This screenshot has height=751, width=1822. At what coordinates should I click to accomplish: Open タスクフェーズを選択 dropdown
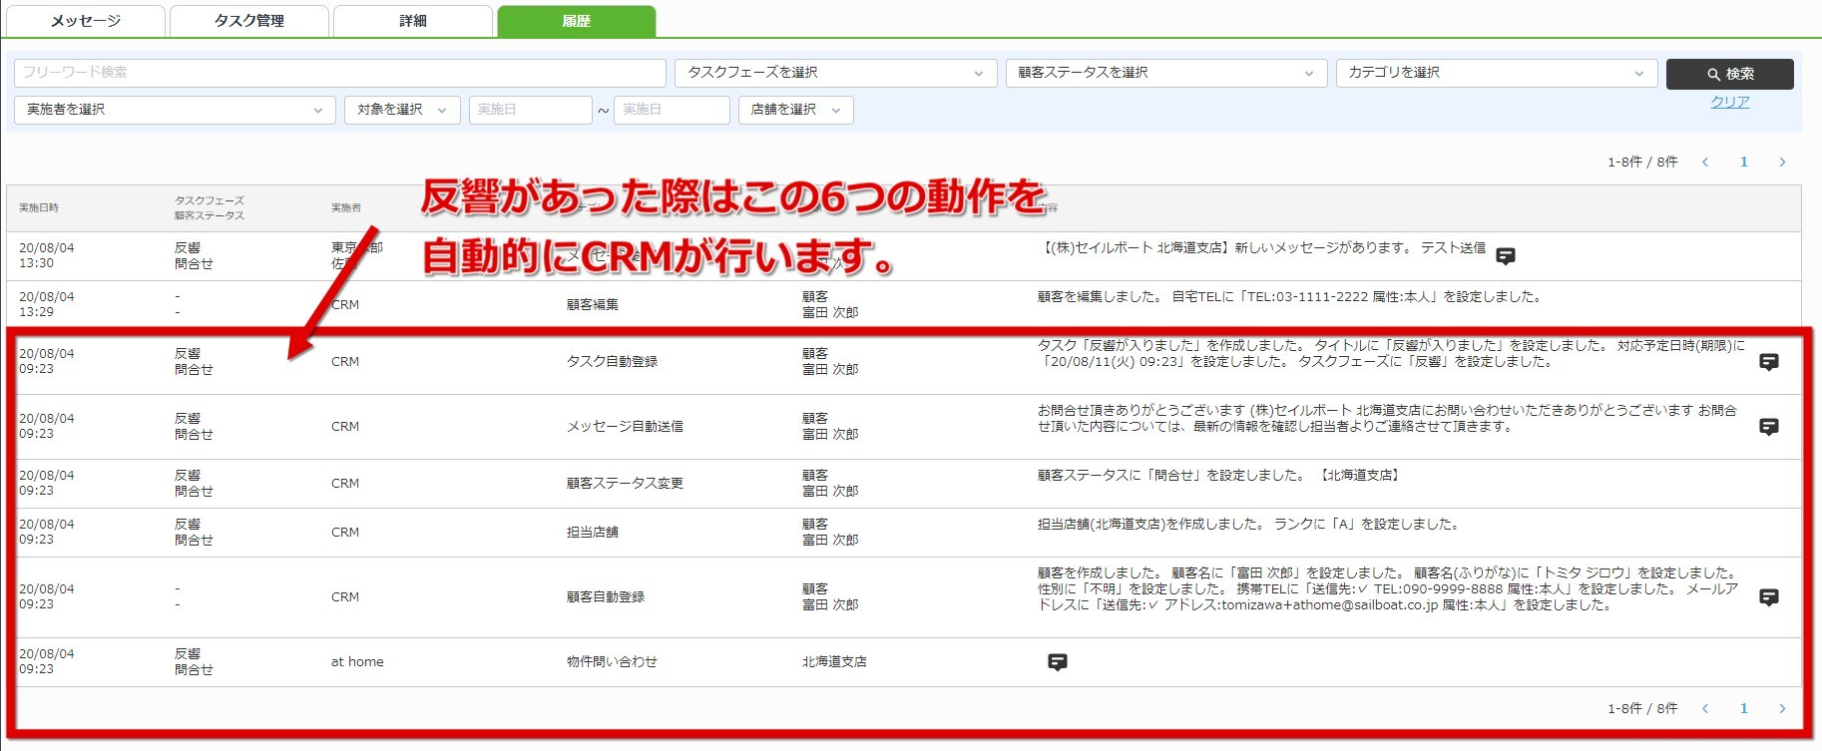click(x=835, y=73)
